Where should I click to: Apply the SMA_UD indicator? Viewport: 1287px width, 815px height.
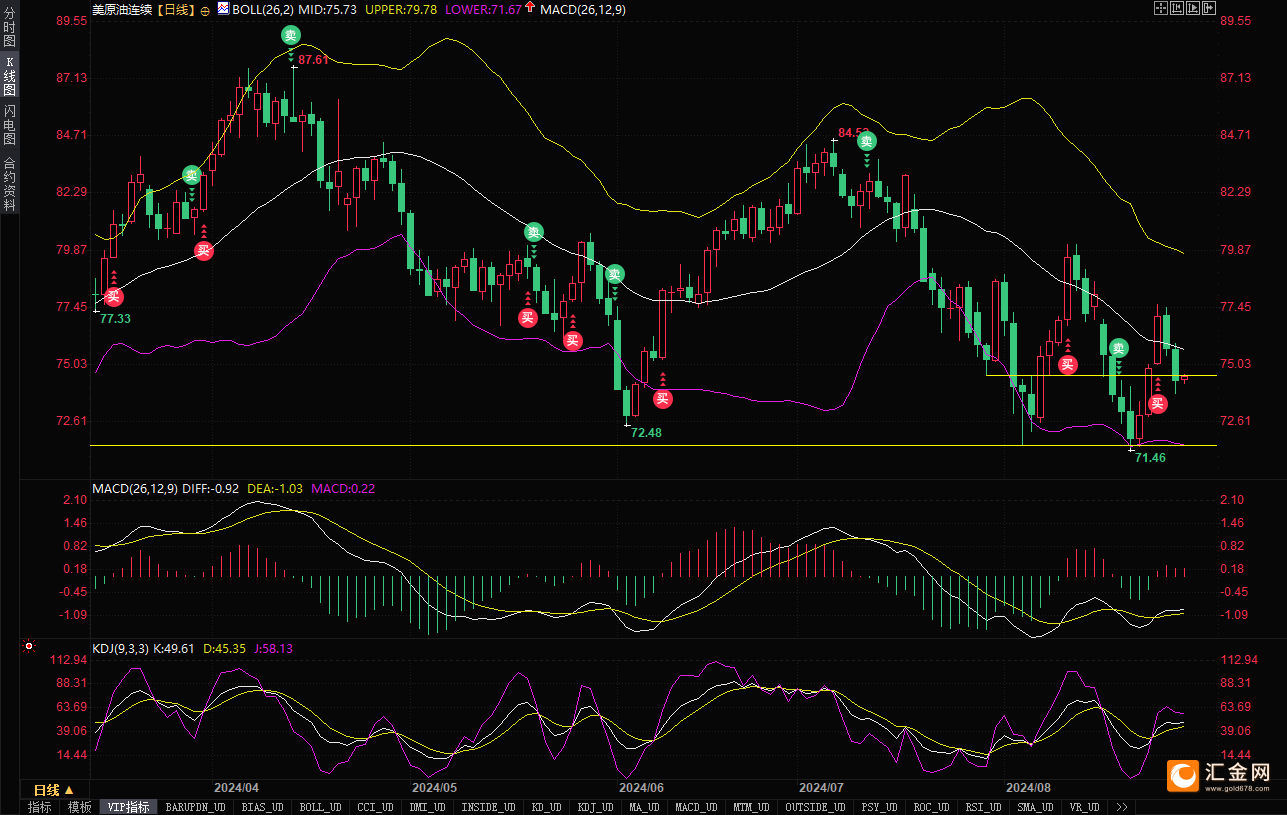[1035, 807]
